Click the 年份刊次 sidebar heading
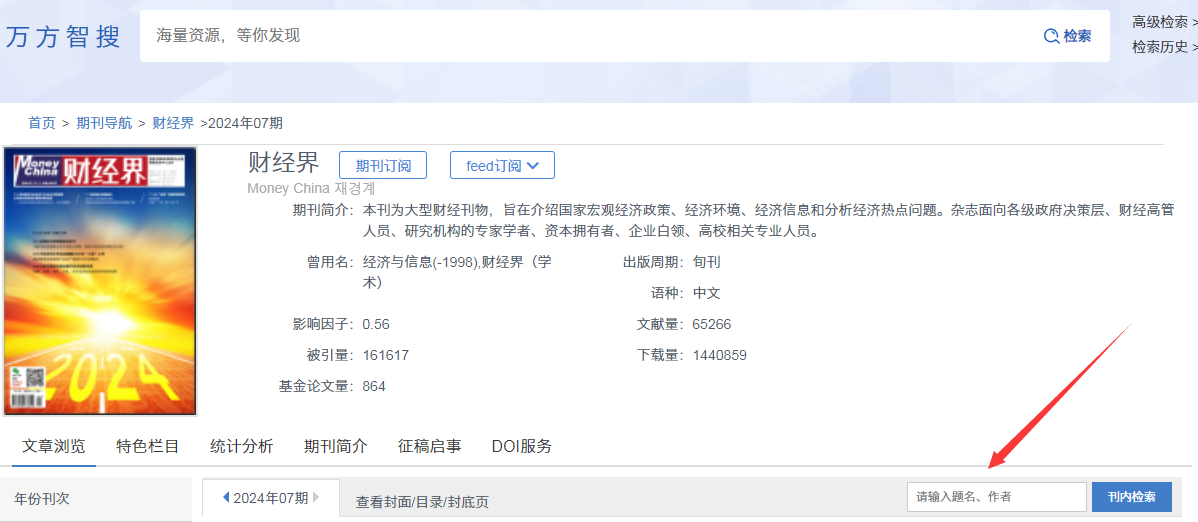Screen dimensions: 1198x522 click(x=42, y=498)
